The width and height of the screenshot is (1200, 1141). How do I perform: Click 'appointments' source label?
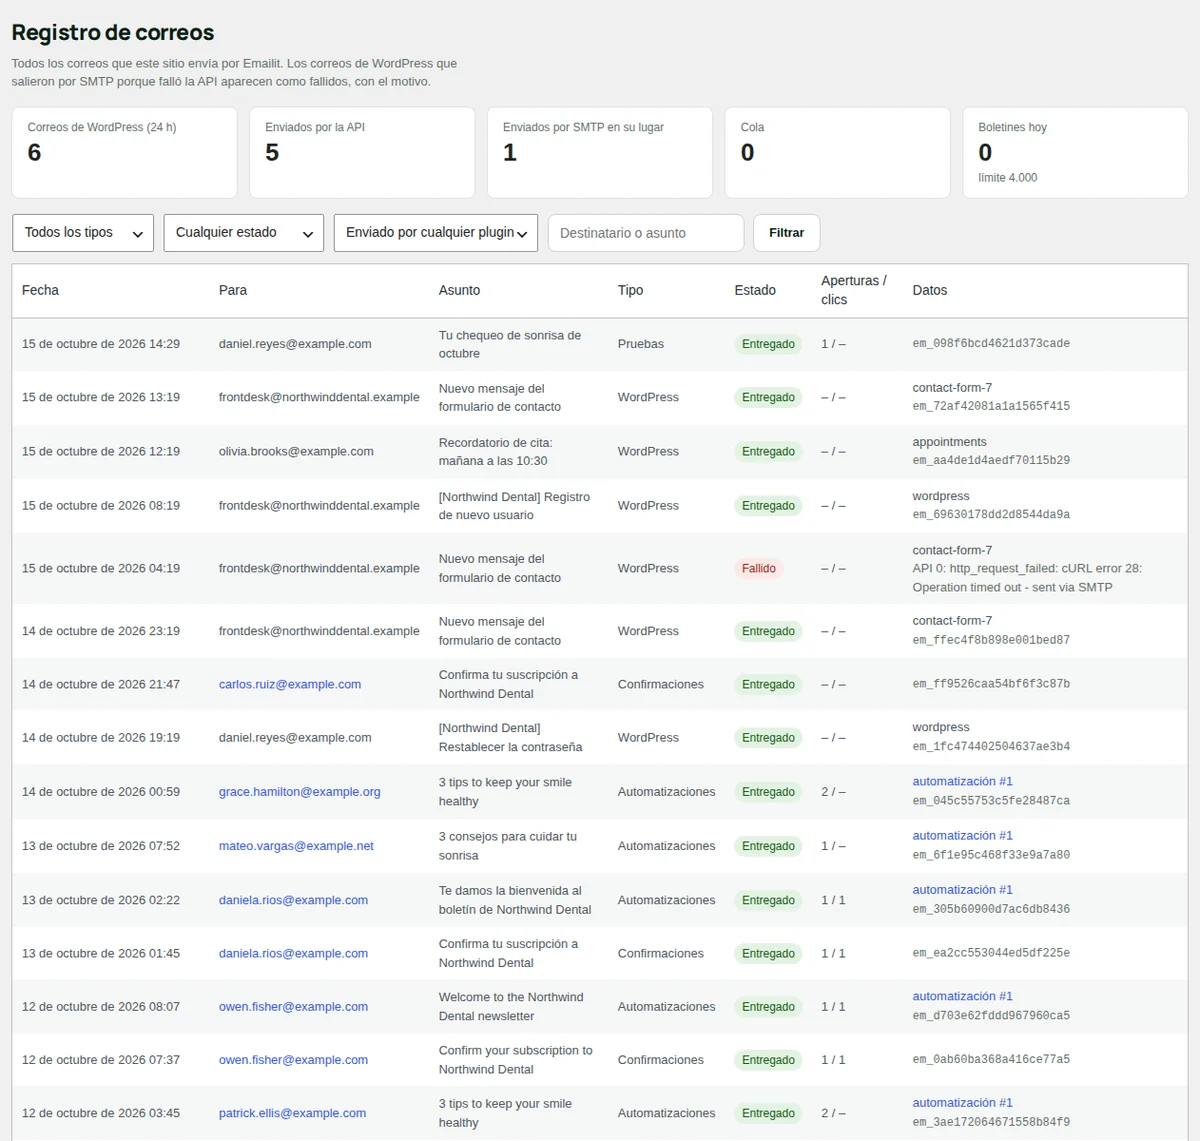[949, 442]
